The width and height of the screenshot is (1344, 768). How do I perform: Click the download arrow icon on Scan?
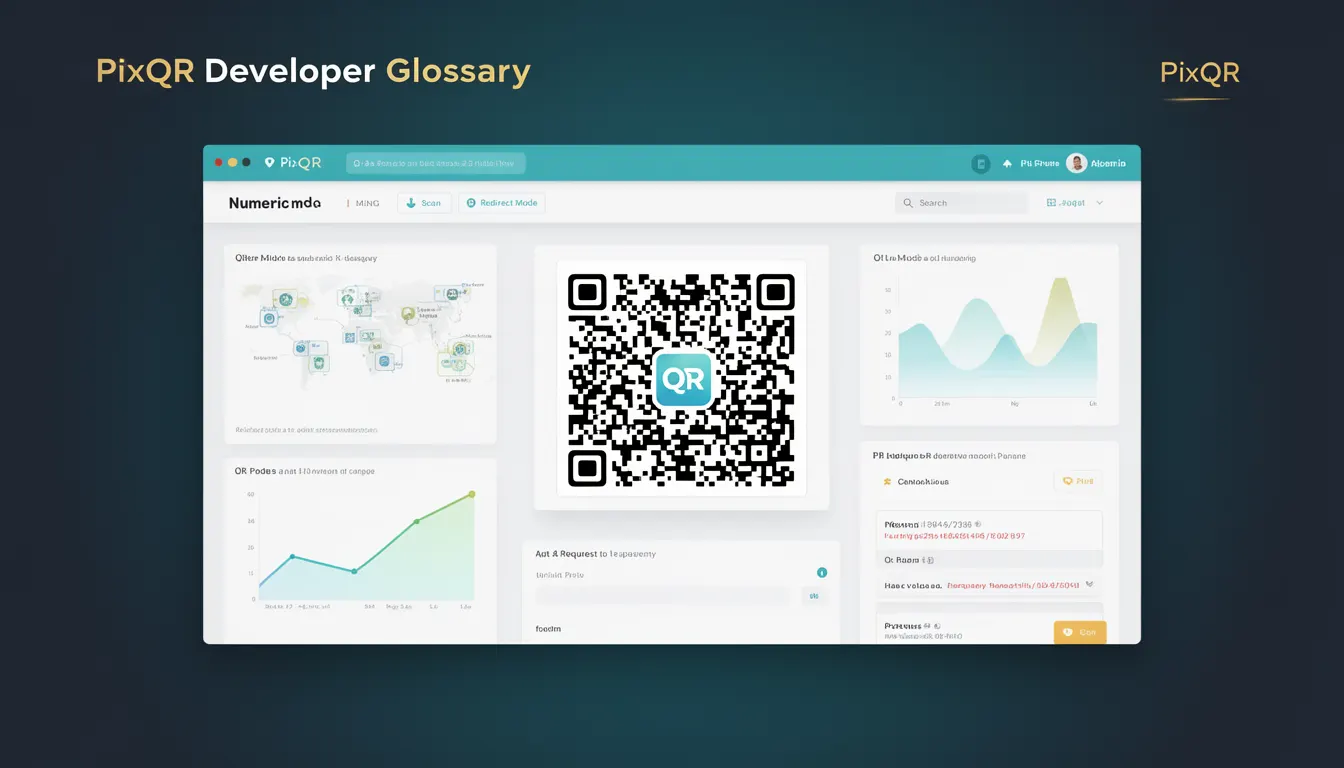[x=410, y=203]
